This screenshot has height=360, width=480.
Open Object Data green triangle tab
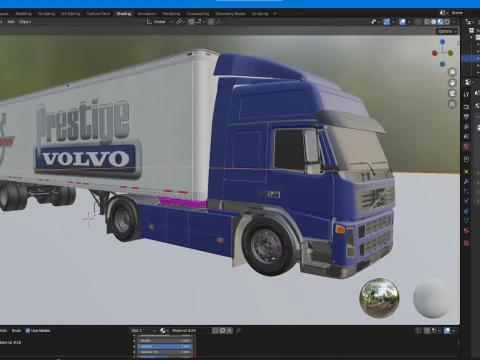[466, 221]
